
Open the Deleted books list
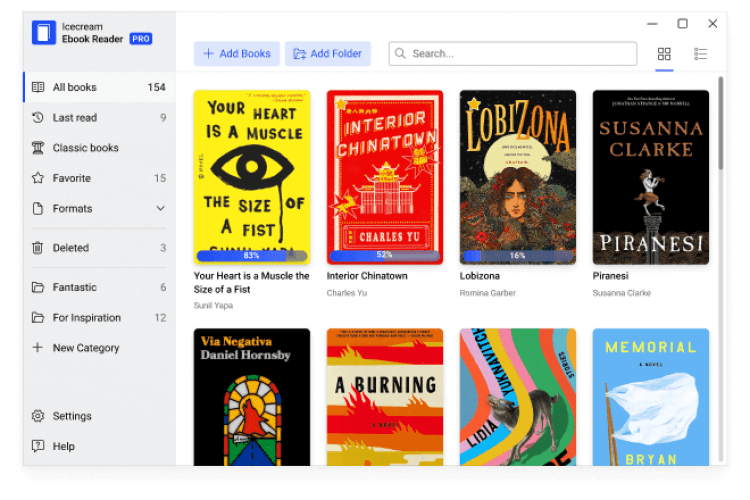point(99,248)
